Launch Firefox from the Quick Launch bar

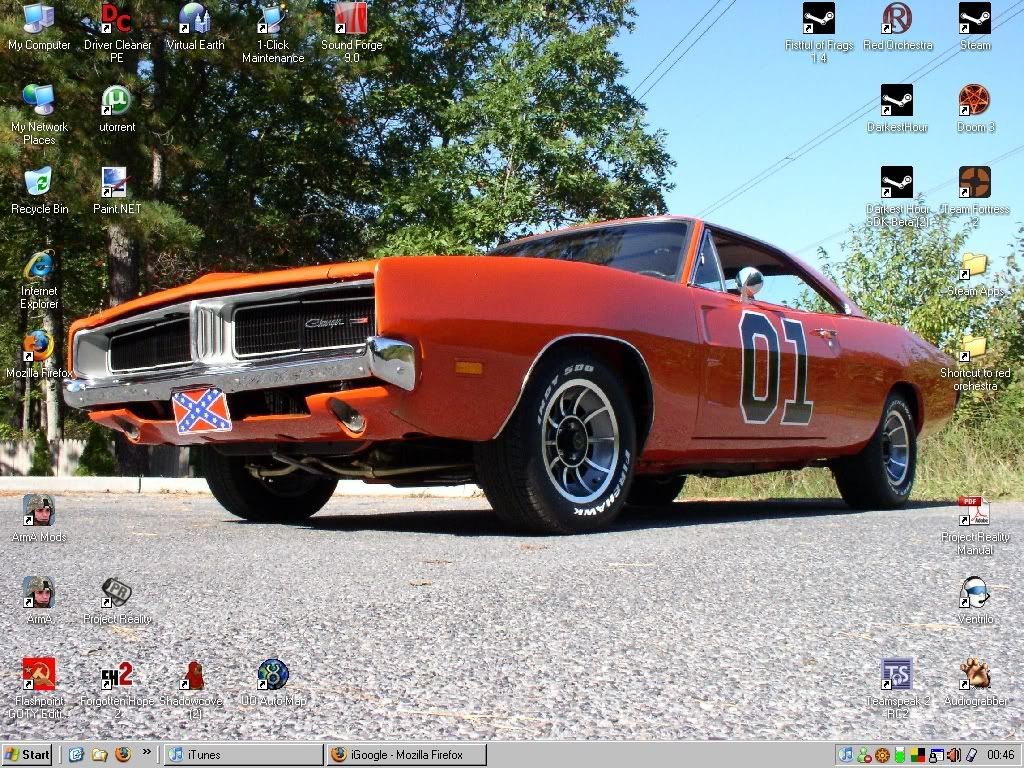pos(124,755)
